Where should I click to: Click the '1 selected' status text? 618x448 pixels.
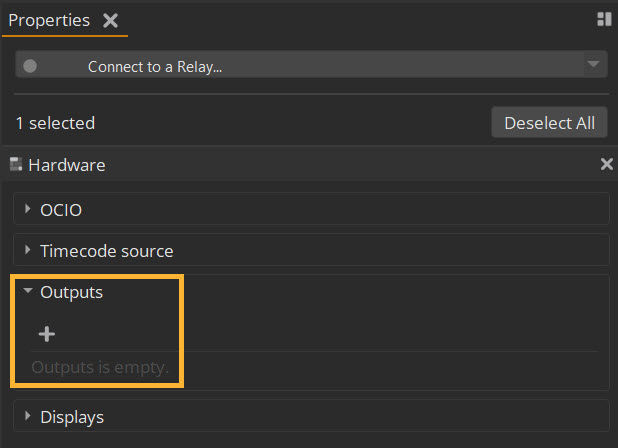55,123
